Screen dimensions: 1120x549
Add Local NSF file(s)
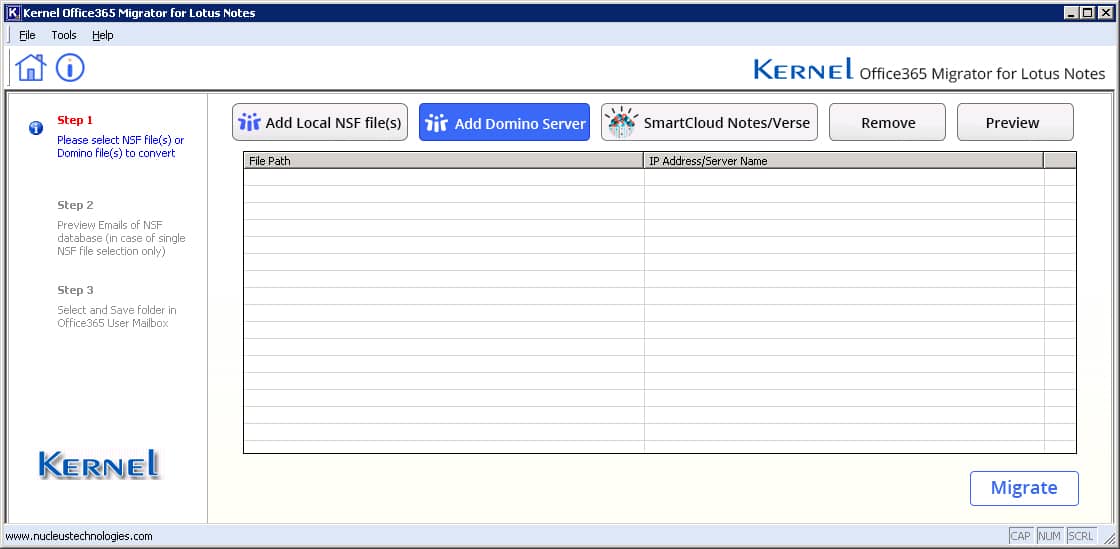coord(320,123)
